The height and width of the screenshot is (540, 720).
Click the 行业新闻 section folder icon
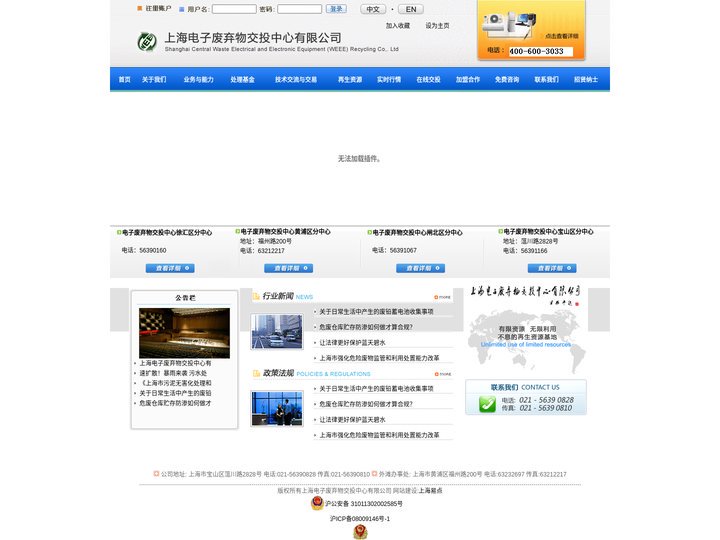[x=256, y=296]
